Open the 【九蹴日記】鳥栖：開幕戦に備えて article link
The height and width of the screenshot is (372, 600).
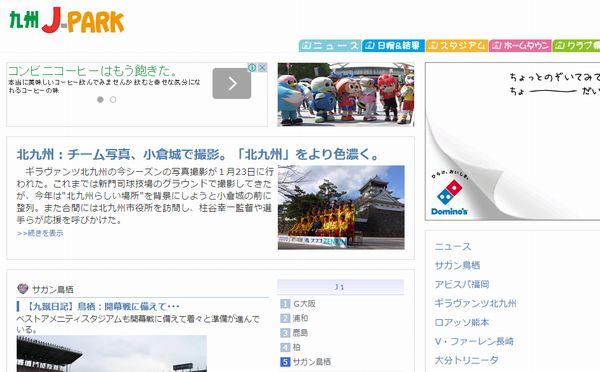tap(102, 306)
